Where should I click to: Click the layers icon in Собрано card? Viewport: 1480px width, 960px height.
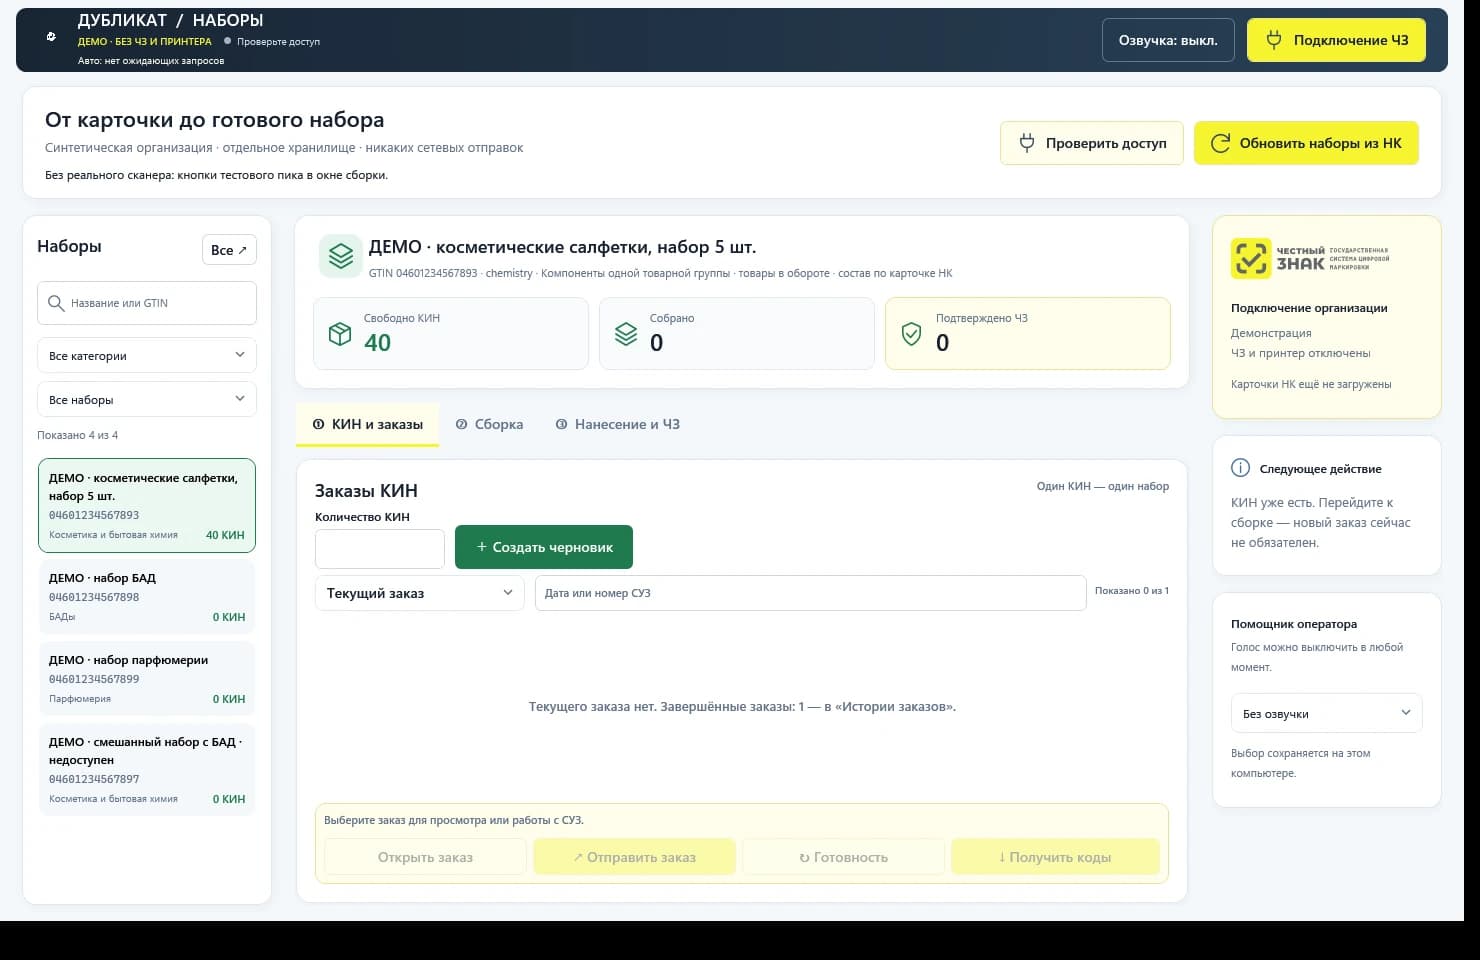click(x=626, y=334)
